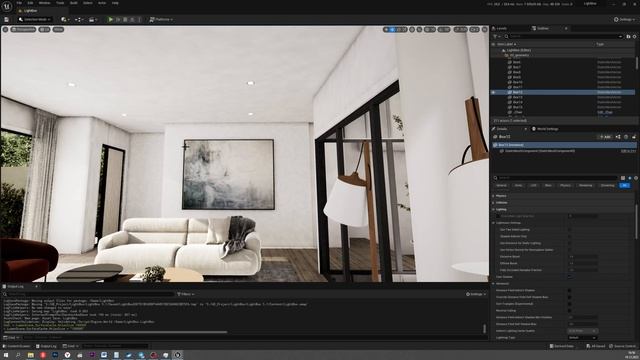640x360 pixels.
Task: Click the Add component button
Action: tap(605, 137)
